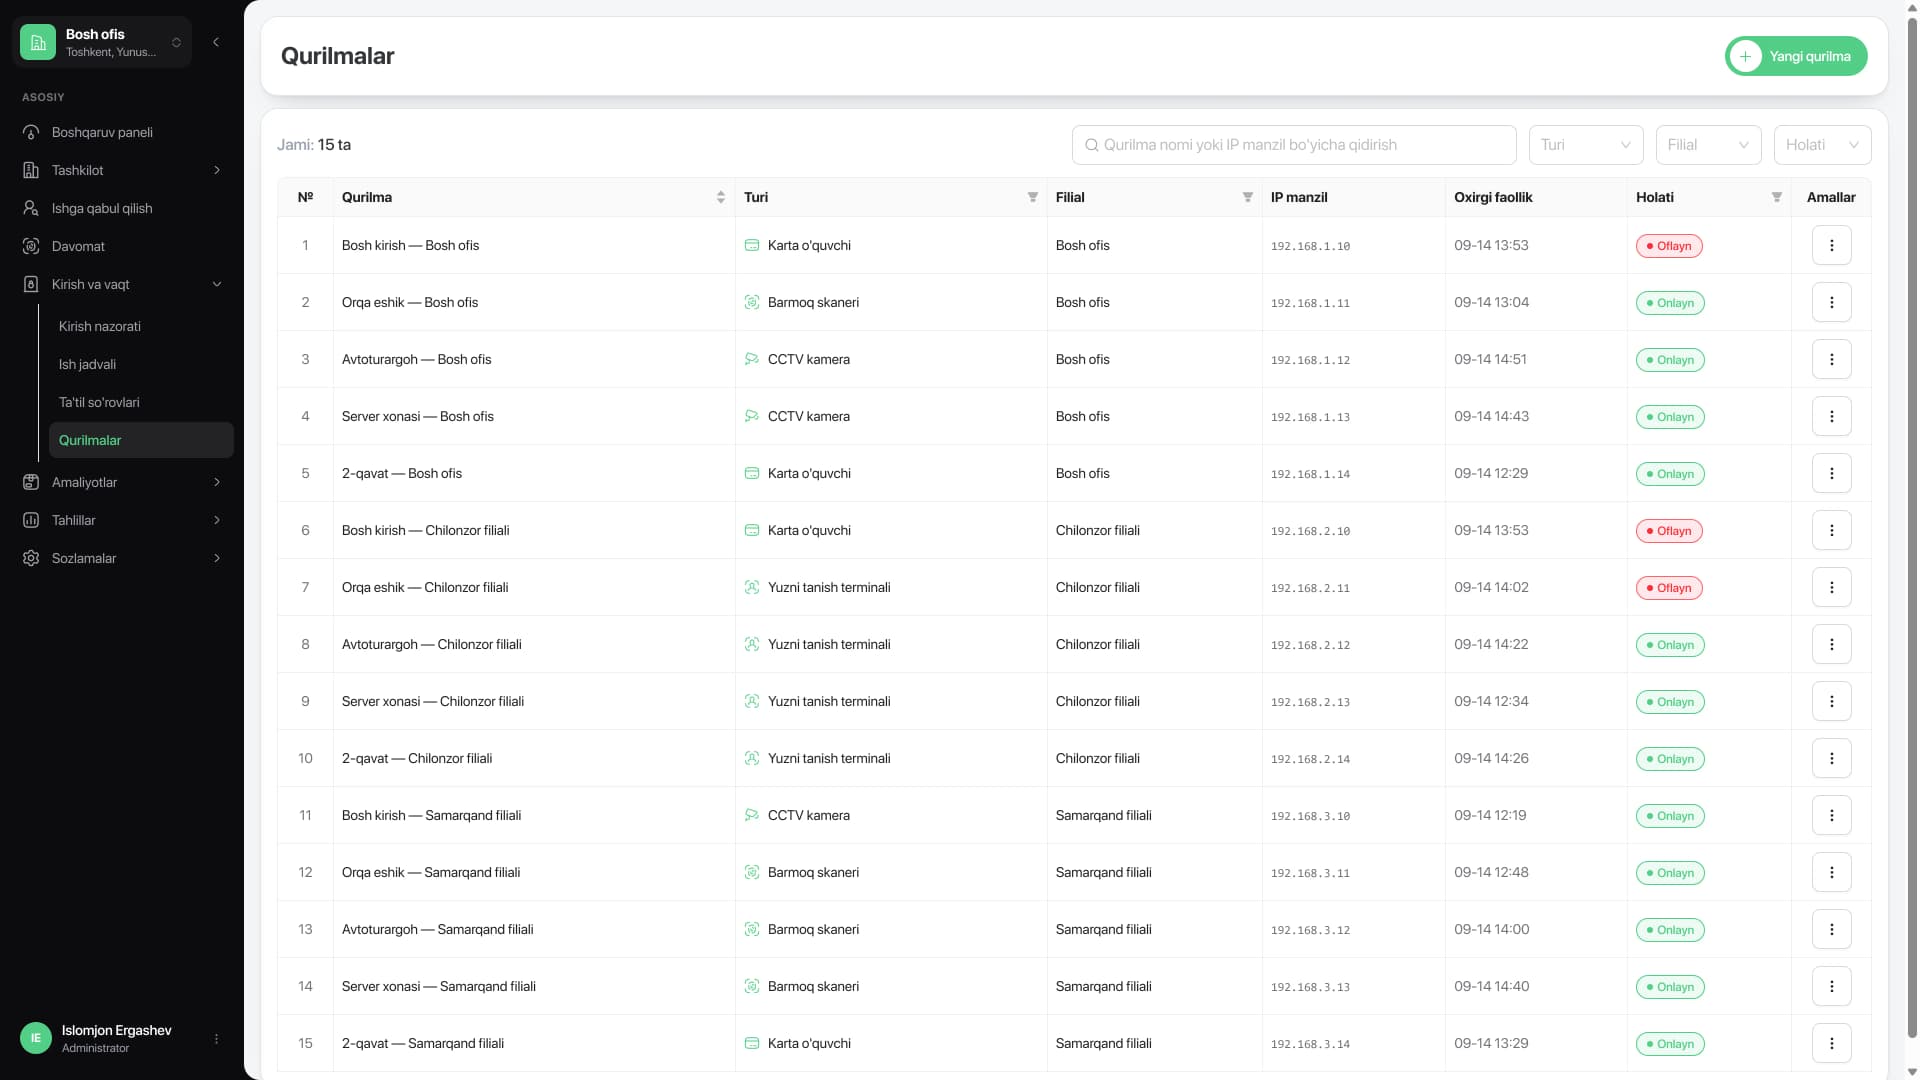
Task: Focus the Qurilma nomi search field
Action: click(1294, 145)
